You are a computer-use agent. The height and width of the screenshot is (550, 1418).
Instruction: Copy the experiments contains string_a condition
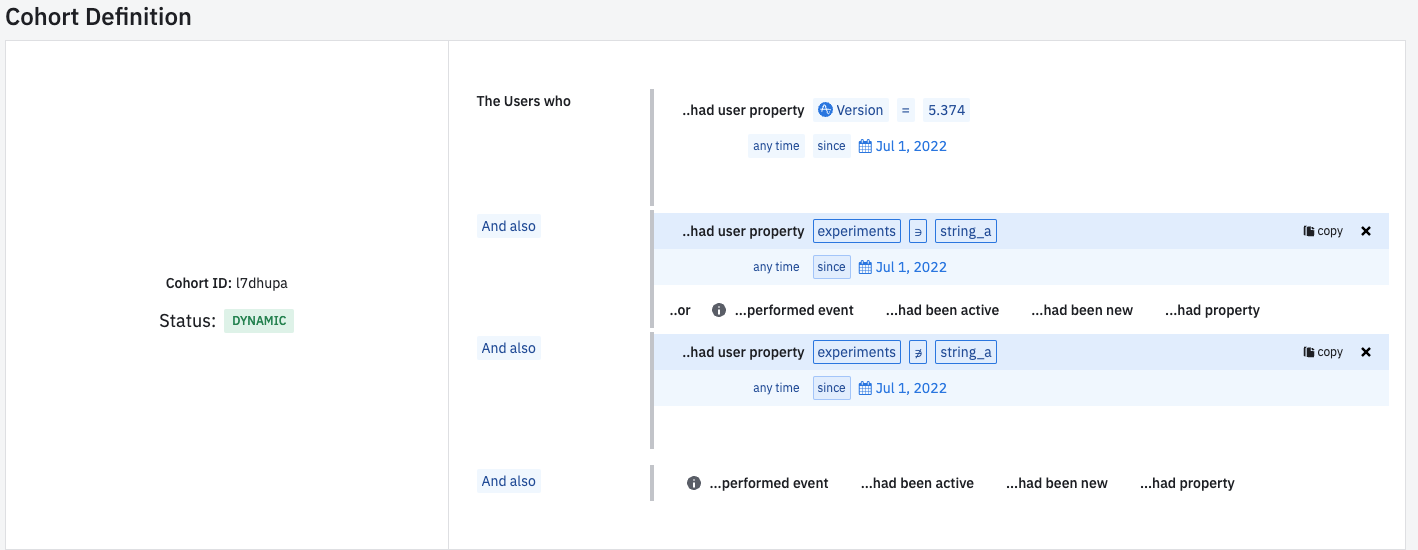coord(1323,231)
